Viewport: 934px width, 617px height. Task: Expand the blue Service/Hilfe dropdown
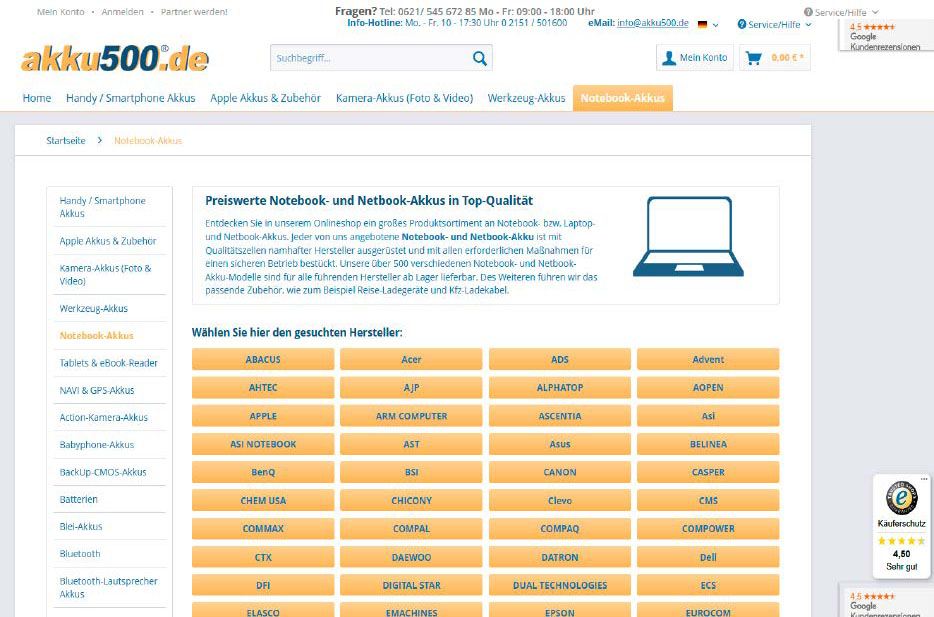tap(774, 24)
